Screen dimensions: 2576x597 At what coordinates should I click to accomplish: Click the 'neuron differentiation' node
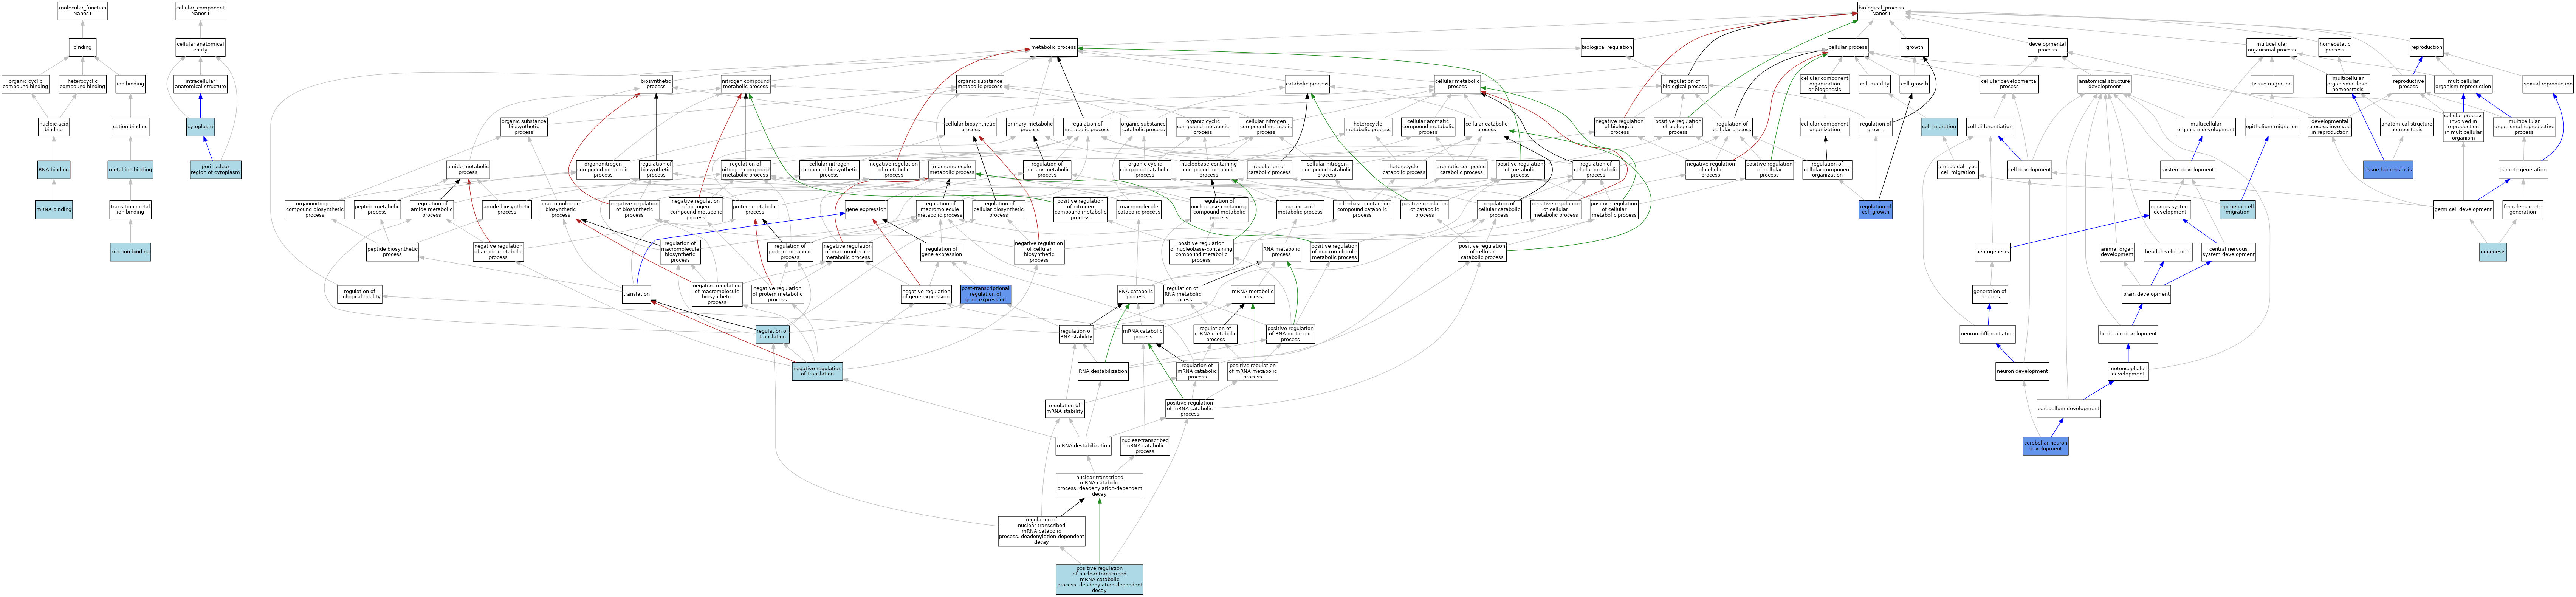[1987, 334]
